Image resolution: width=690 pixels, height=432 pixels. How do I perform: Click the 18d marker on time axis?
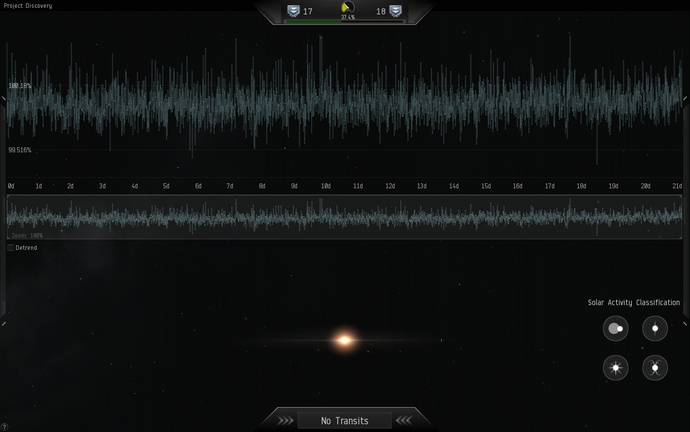[581, 186]
